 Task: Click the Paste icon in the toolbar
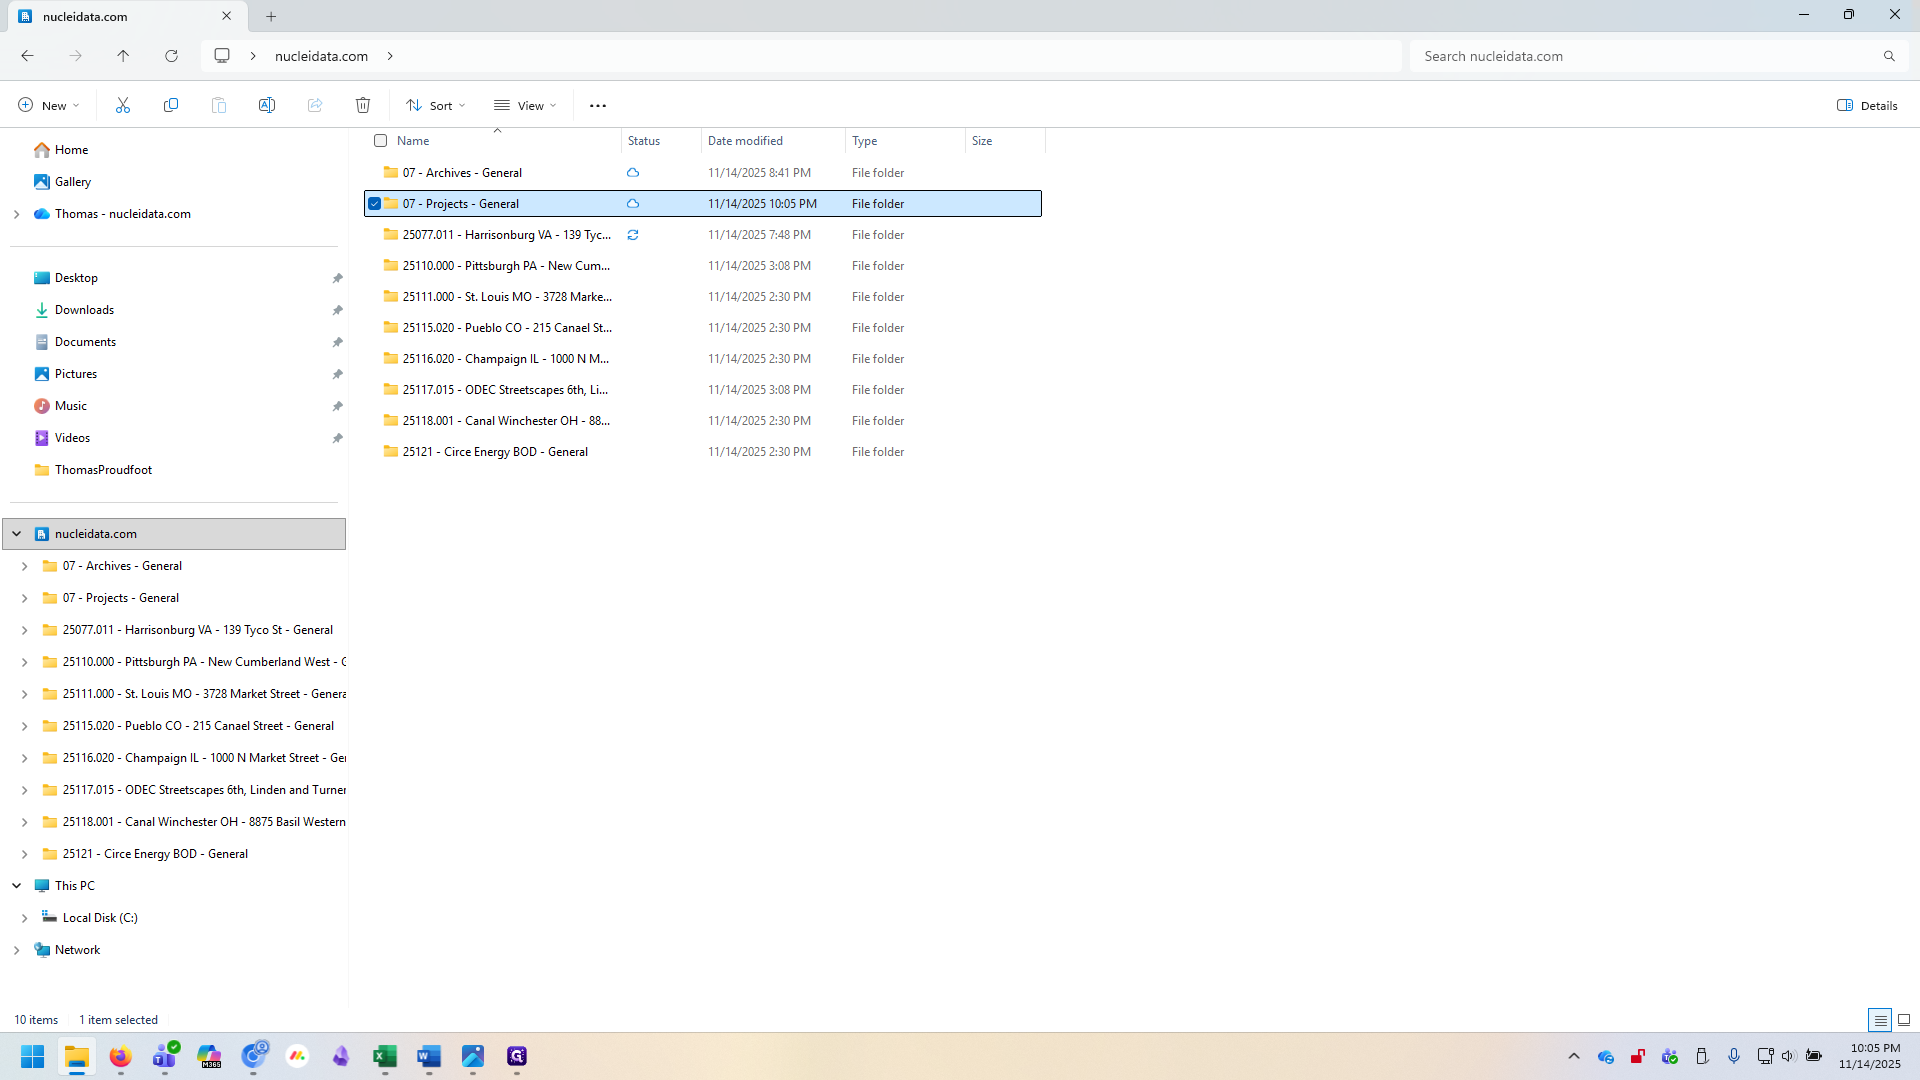coord(219,105)
